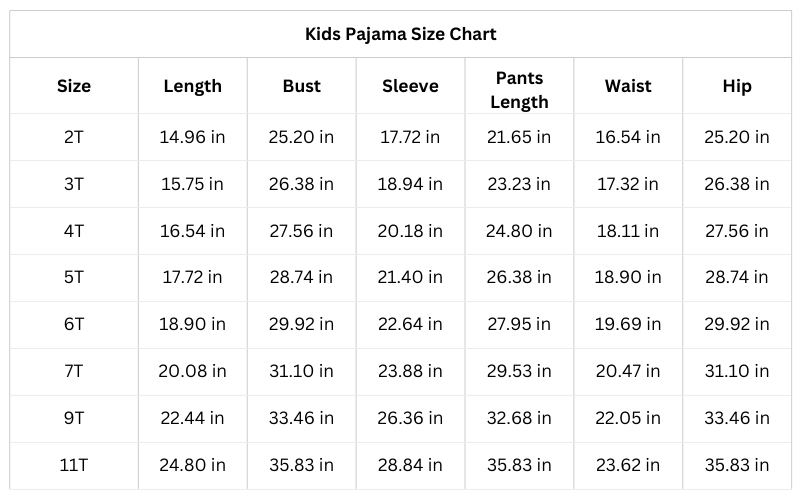Select the Size column header

pyautogui.click(x=73, y=86)
